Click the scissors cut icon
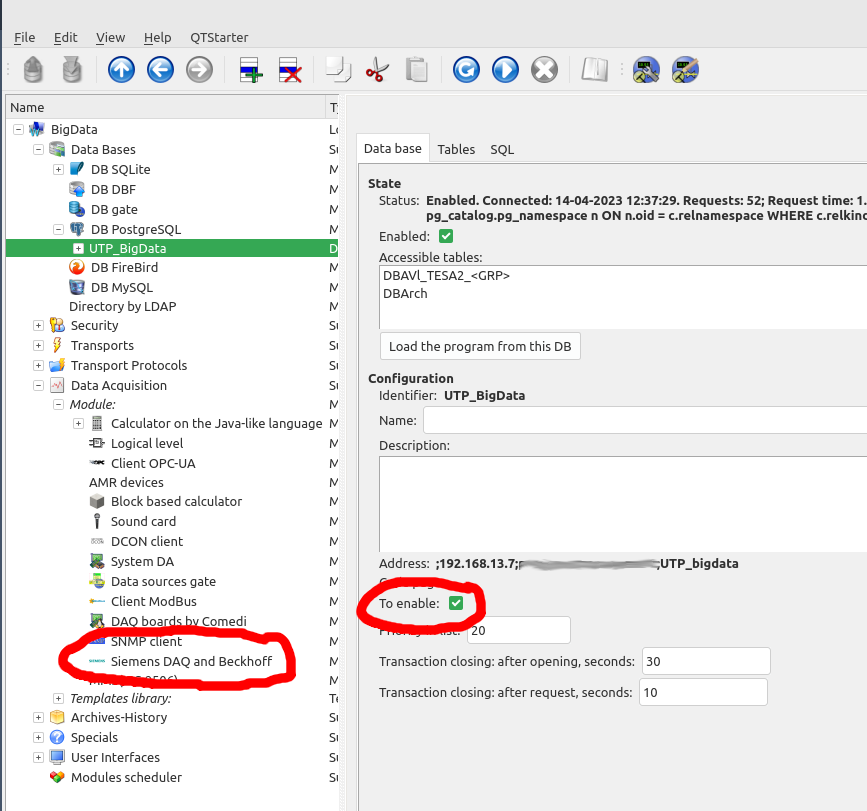867x811 pixels. coord(377,70)
